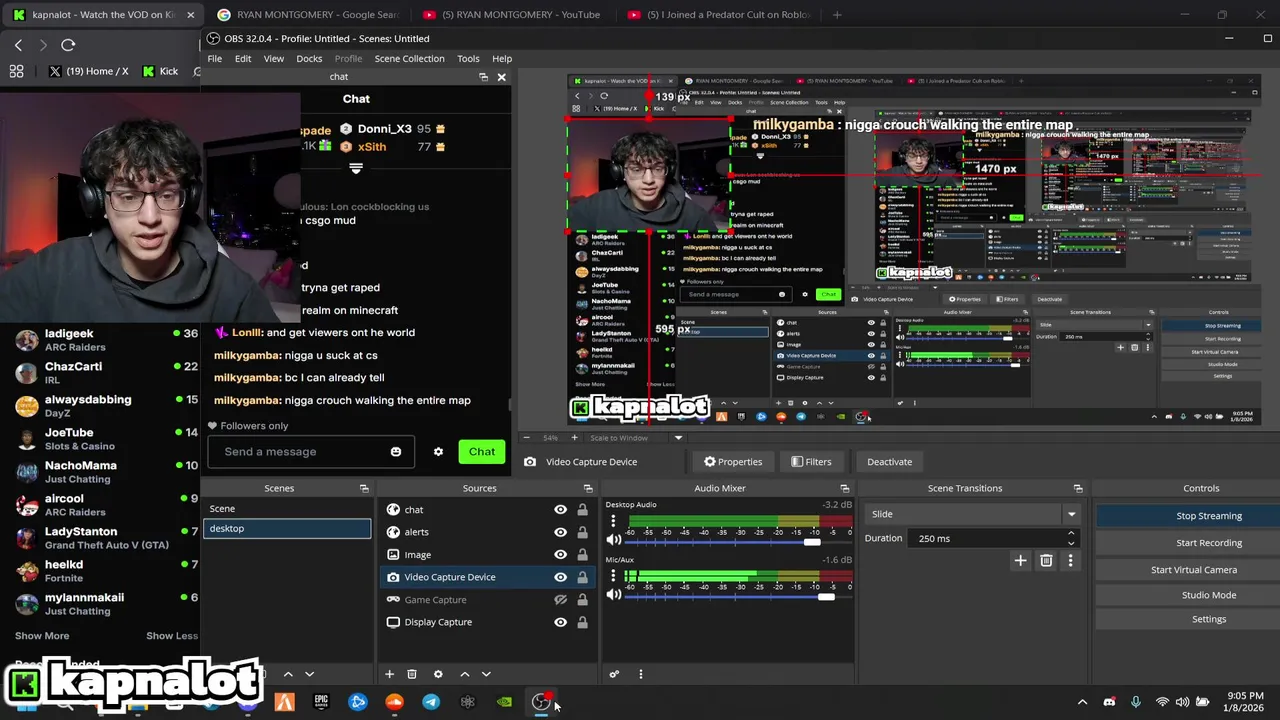The height and width of the screenshot is (720, 1280).
Task: Open Telegram from the taskbar
Action: point(431,702)
